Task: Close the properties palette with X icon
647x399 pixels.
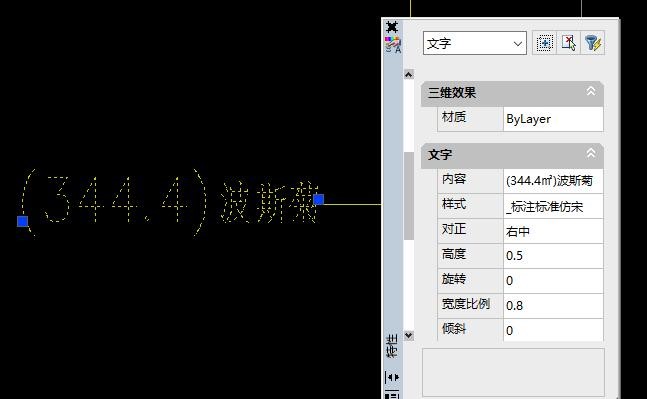Action: [392, 27]
